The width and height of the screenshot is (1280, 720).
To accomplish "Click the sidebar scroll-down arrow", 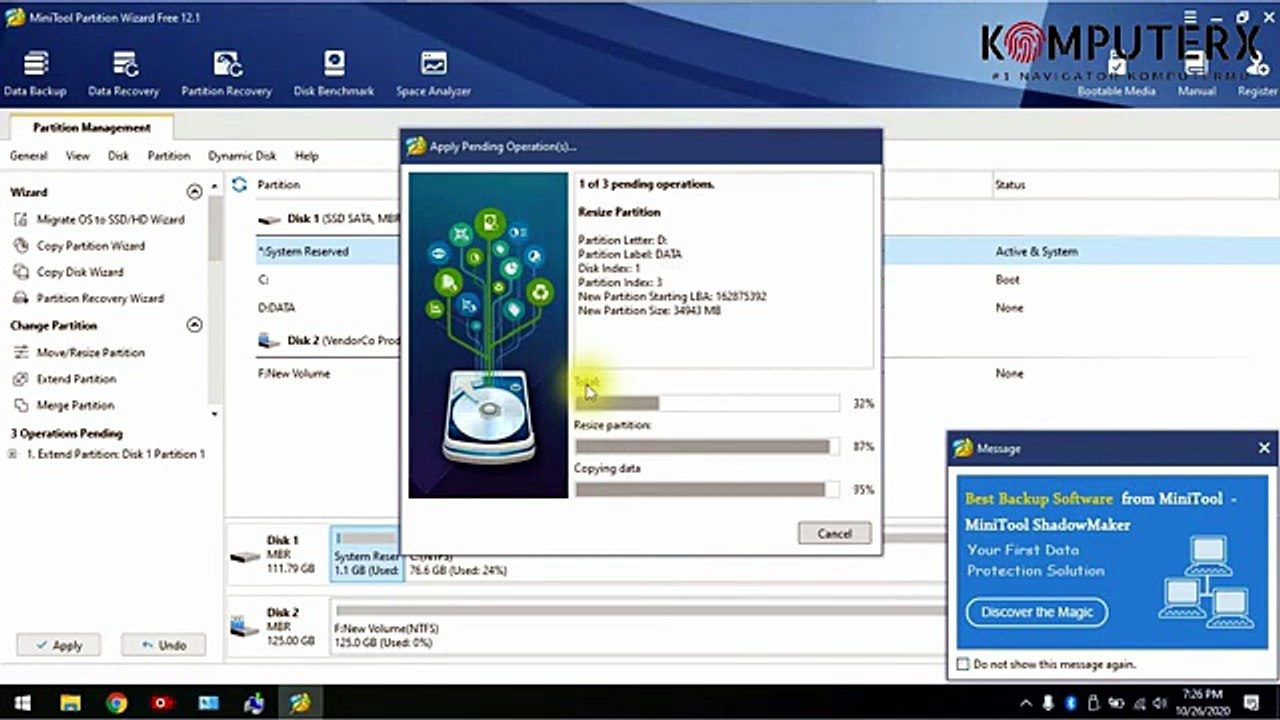I will click(x=215, y=412).
